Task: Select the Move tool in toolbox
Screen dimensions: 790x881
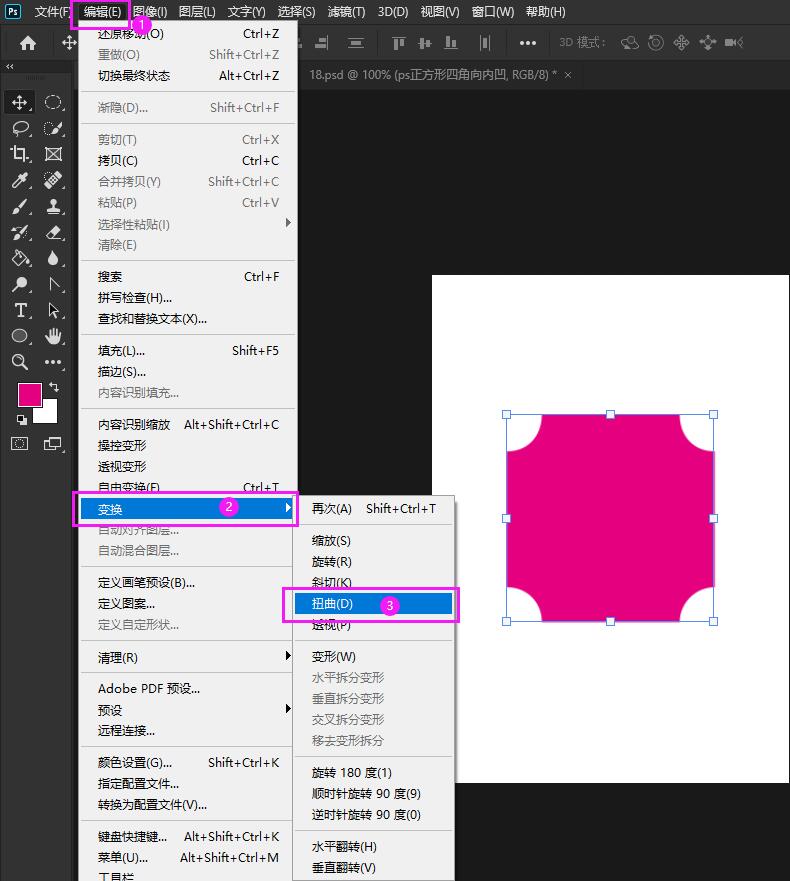Action: tap(20, 102)
